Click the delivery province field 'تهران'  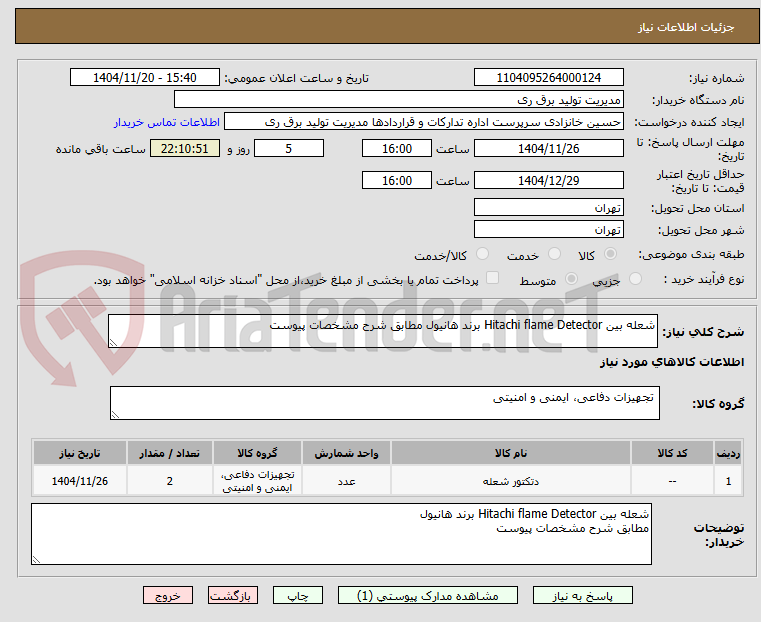548,208
